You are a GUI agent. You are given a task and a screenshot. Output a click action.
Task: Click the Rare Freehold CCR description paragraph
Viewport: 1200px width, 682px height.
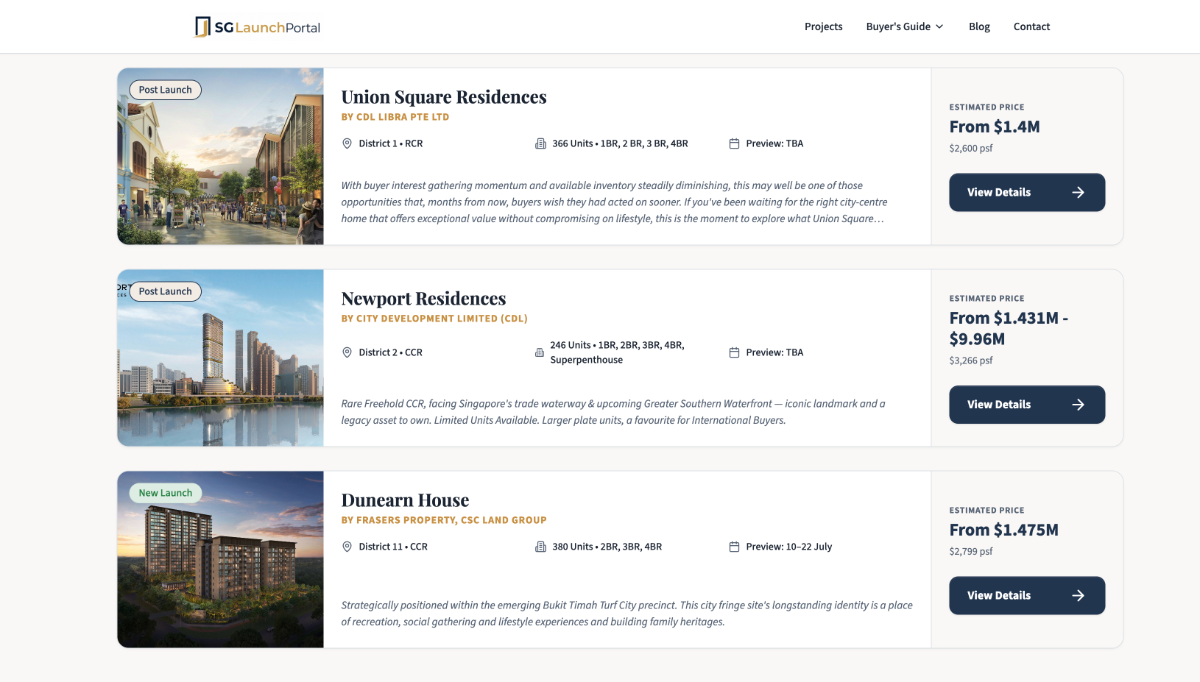(614, 412)
